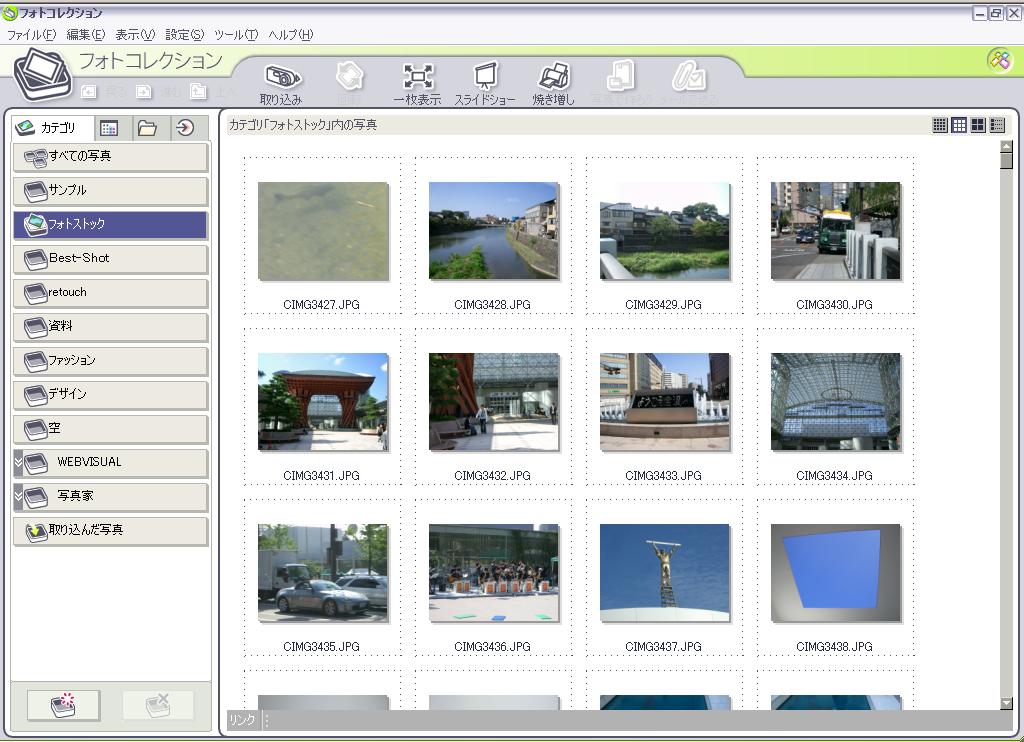The width and height of the screenshot is (1024, 742).
Task: Select the すべての写真 category
Action: click(110, 157)
